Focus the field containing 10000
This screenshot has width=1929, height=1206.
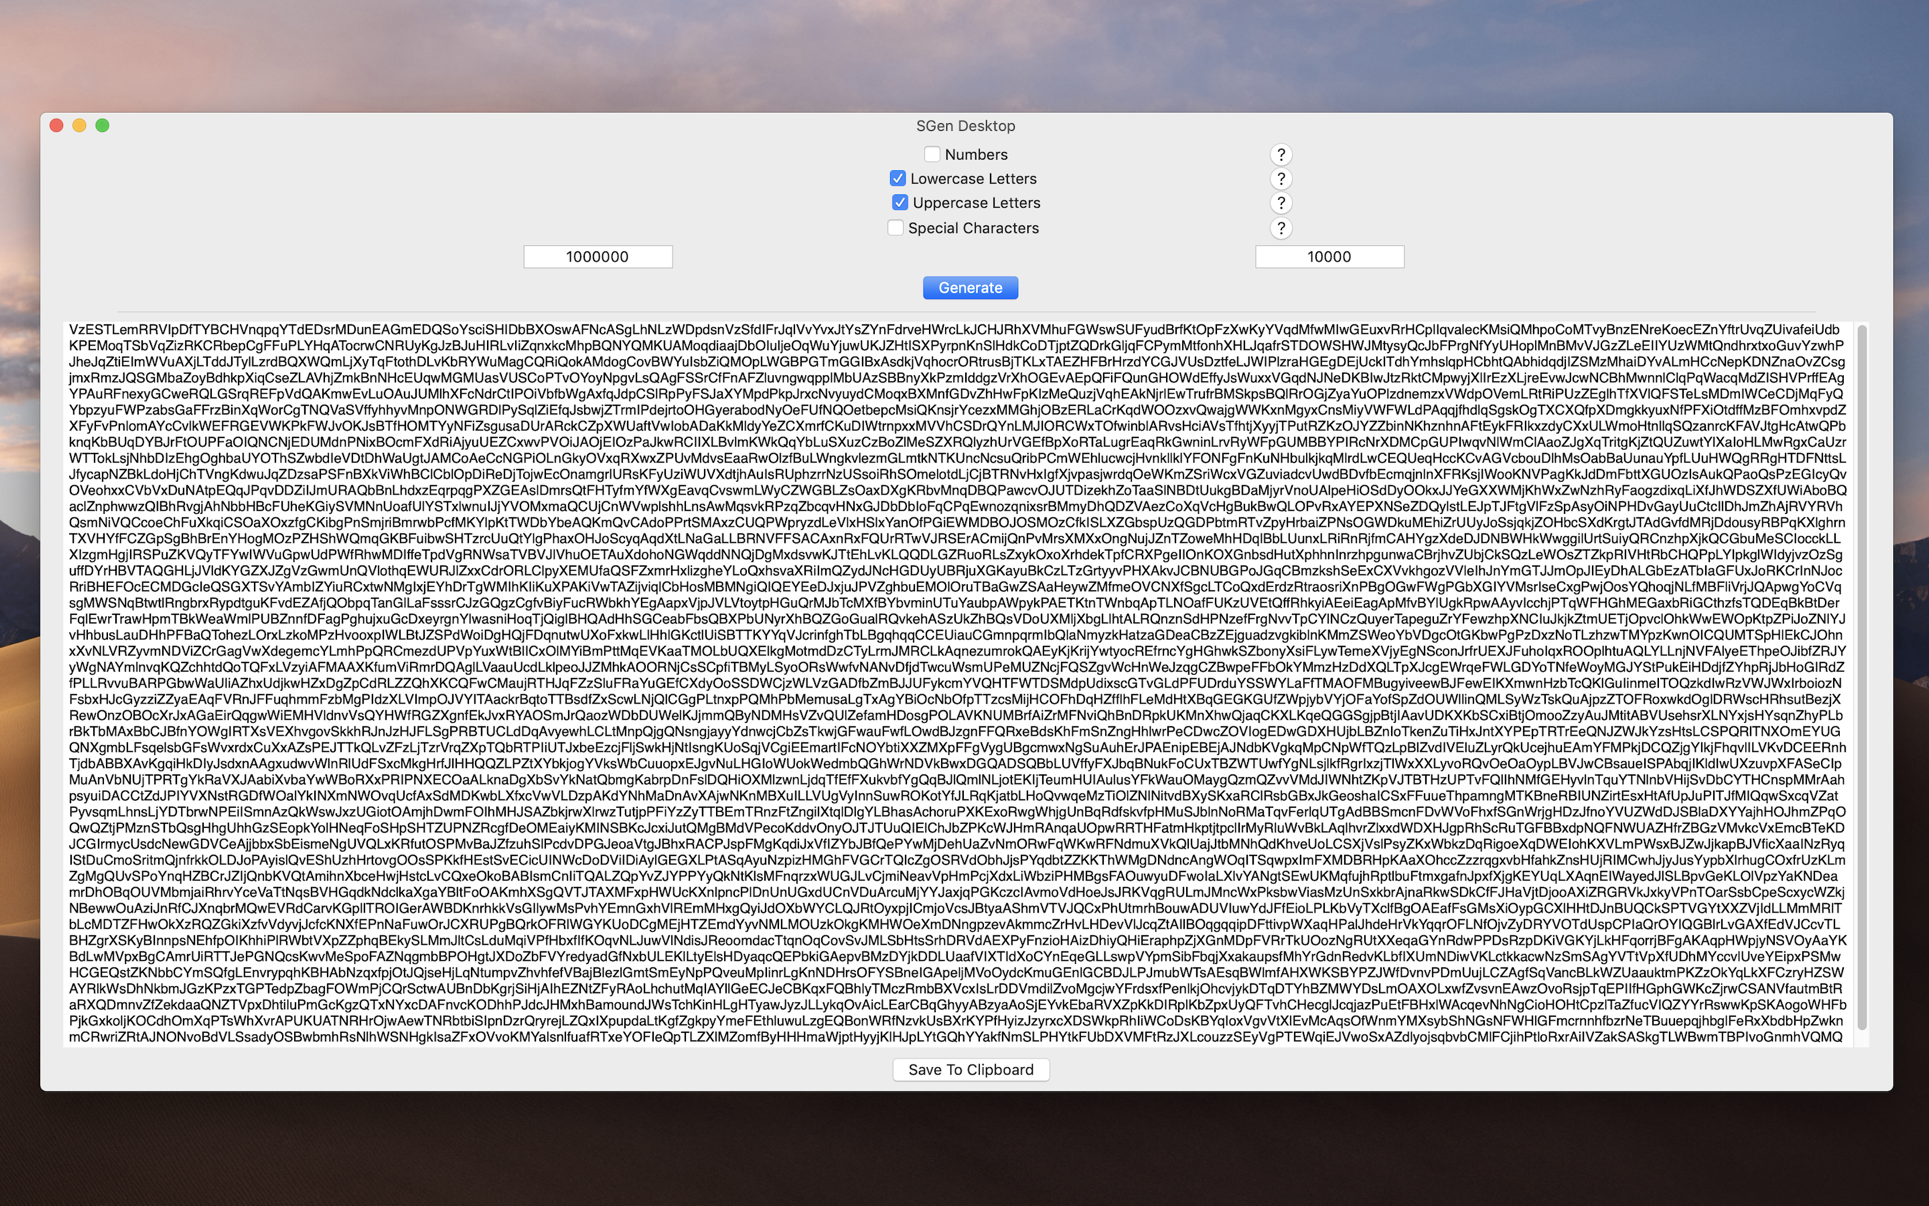coord(1329,257)
